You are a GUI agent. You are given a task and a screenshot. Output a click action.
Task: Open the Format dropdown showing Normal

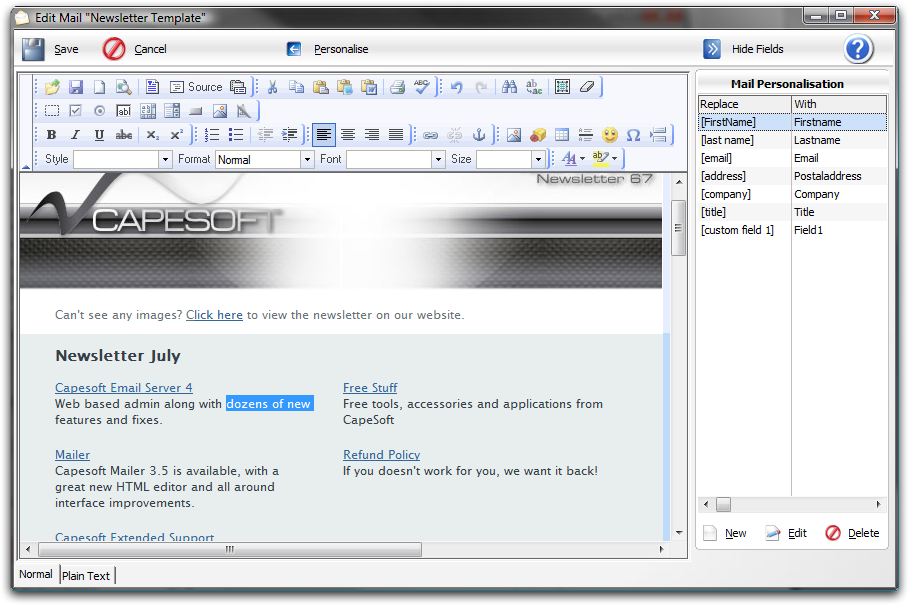(x=307, y=159)
